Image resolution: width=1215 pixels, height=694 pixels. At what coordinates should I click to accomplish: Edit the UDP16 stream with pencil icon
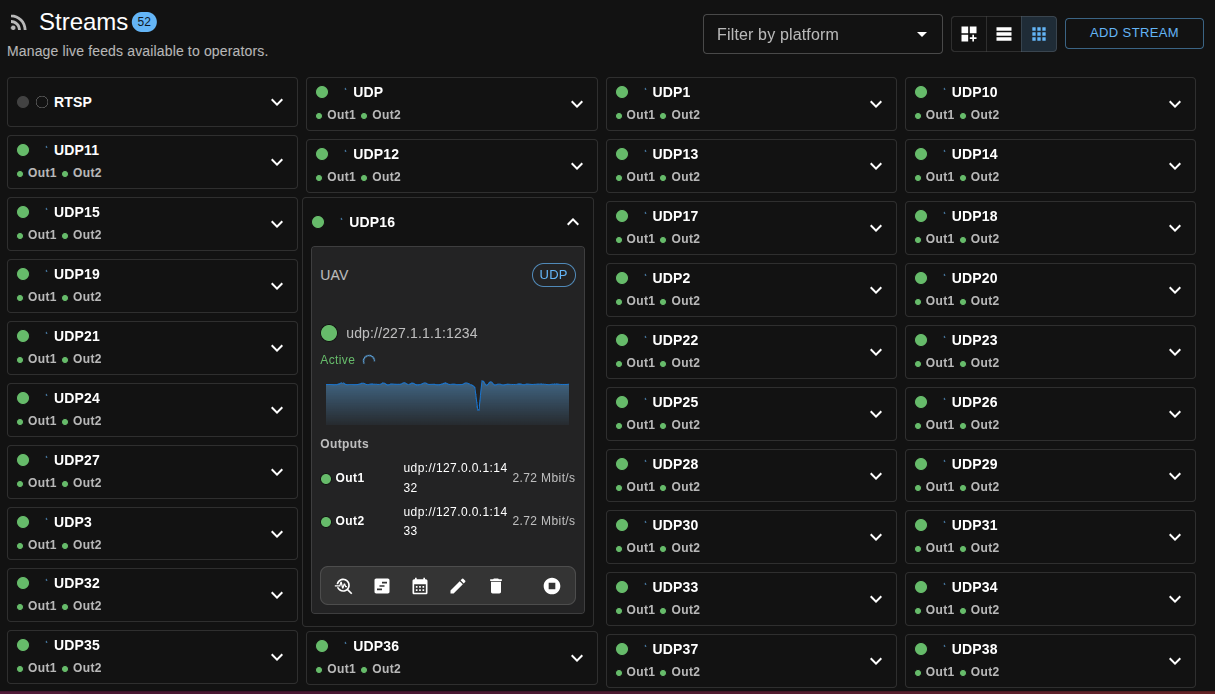tap(458, 586)
